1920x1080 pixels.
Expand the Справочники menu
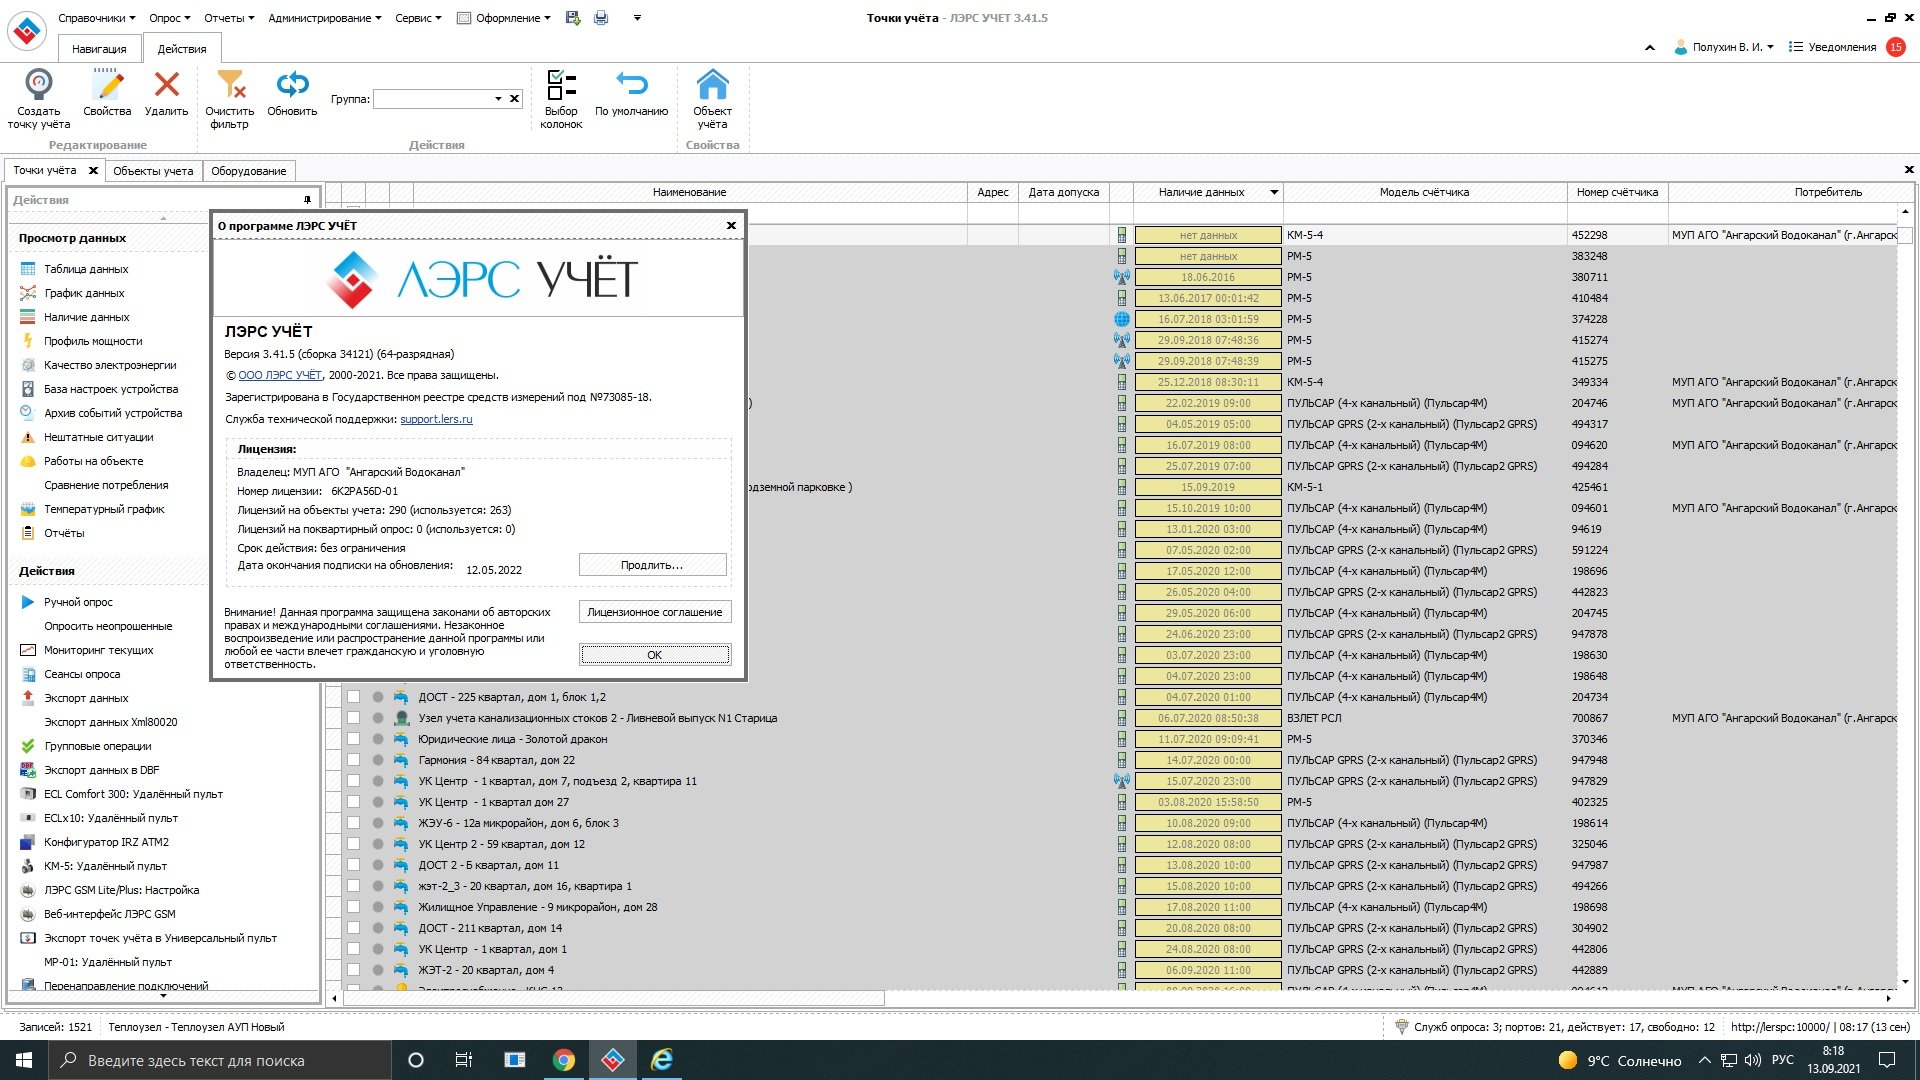point(97,18)
